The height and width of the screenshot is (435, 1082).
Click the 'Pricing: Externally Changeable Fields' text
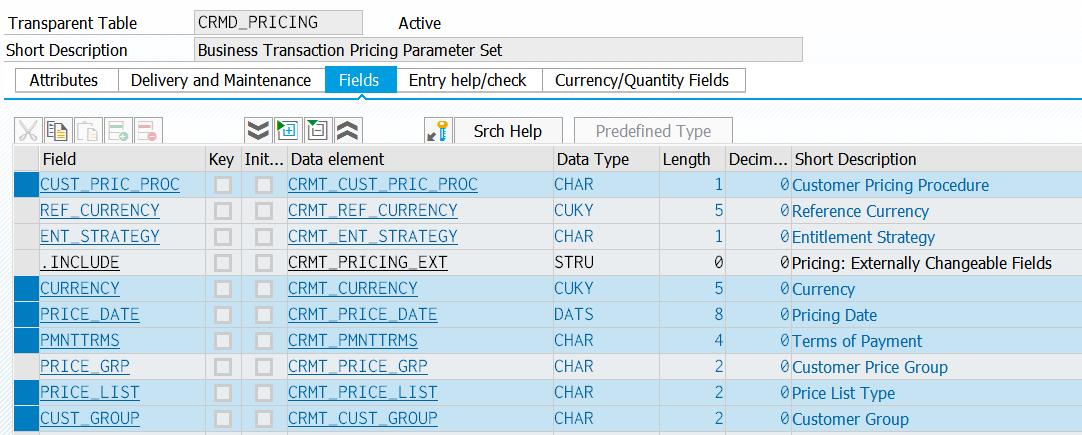922,263
